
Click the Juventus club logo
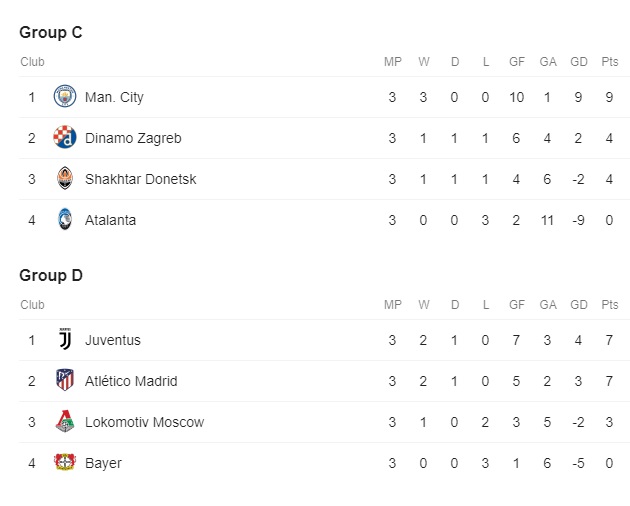(x=65, y=340)
